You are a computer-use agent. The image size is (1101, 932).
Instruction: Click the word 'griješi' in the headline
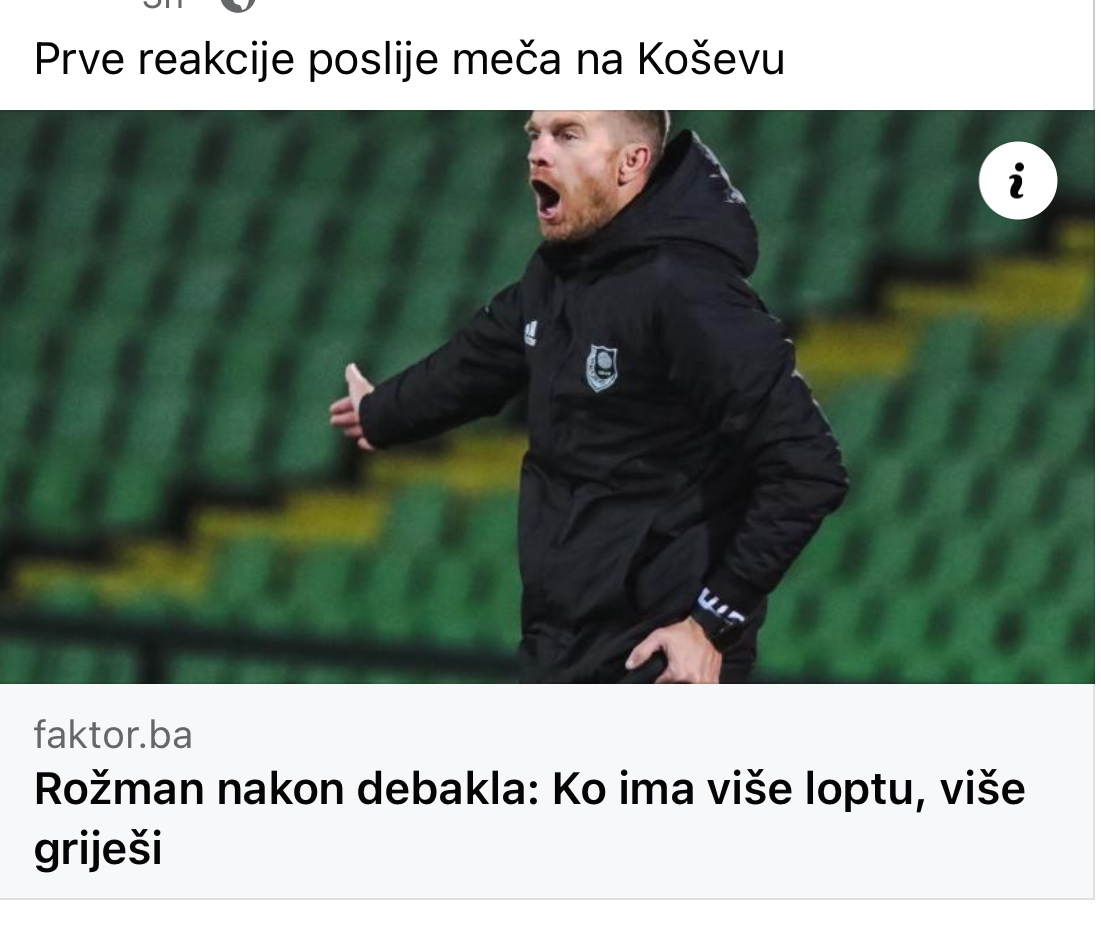tap(98, 848)
